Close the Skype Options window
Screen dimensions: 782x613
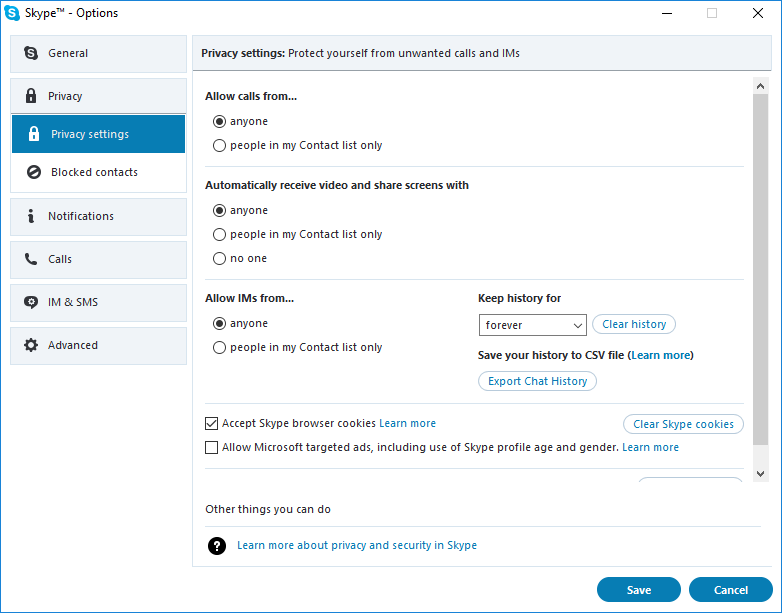[758, 13]
